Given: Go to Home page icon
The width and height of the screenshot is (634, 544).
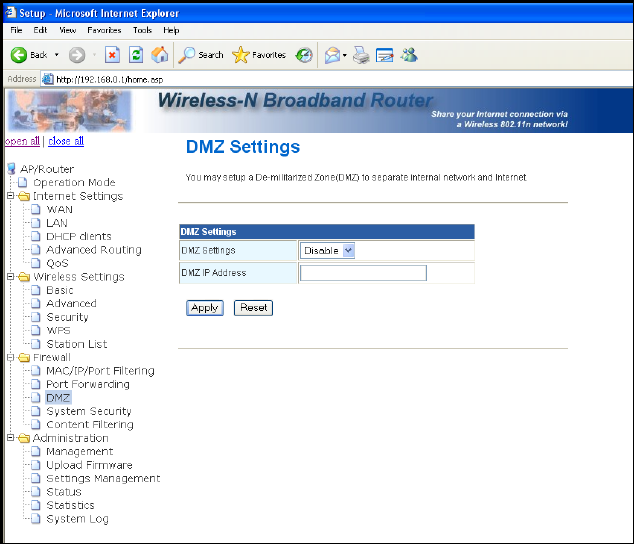Looking at the screenshot, I should click(160, 55).
